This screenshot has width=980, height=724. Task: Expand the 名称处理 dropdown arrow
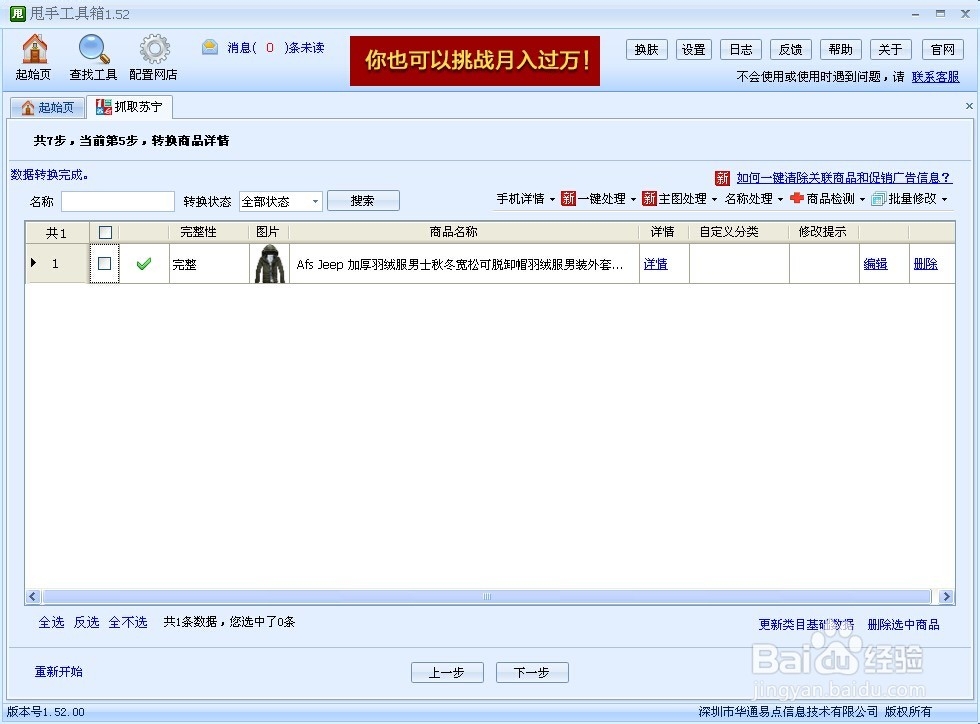(x=778, y=198)
